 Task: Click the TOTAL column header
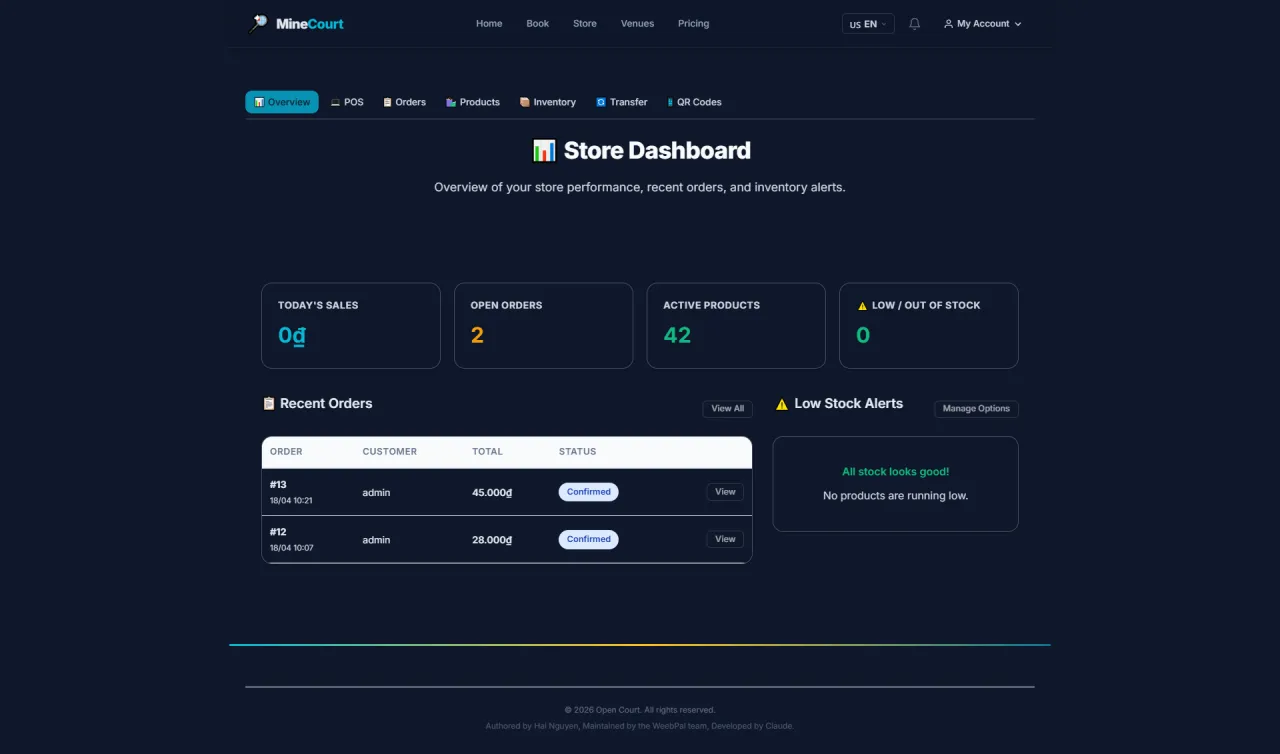pyautogui.click(x=487, y=452)
